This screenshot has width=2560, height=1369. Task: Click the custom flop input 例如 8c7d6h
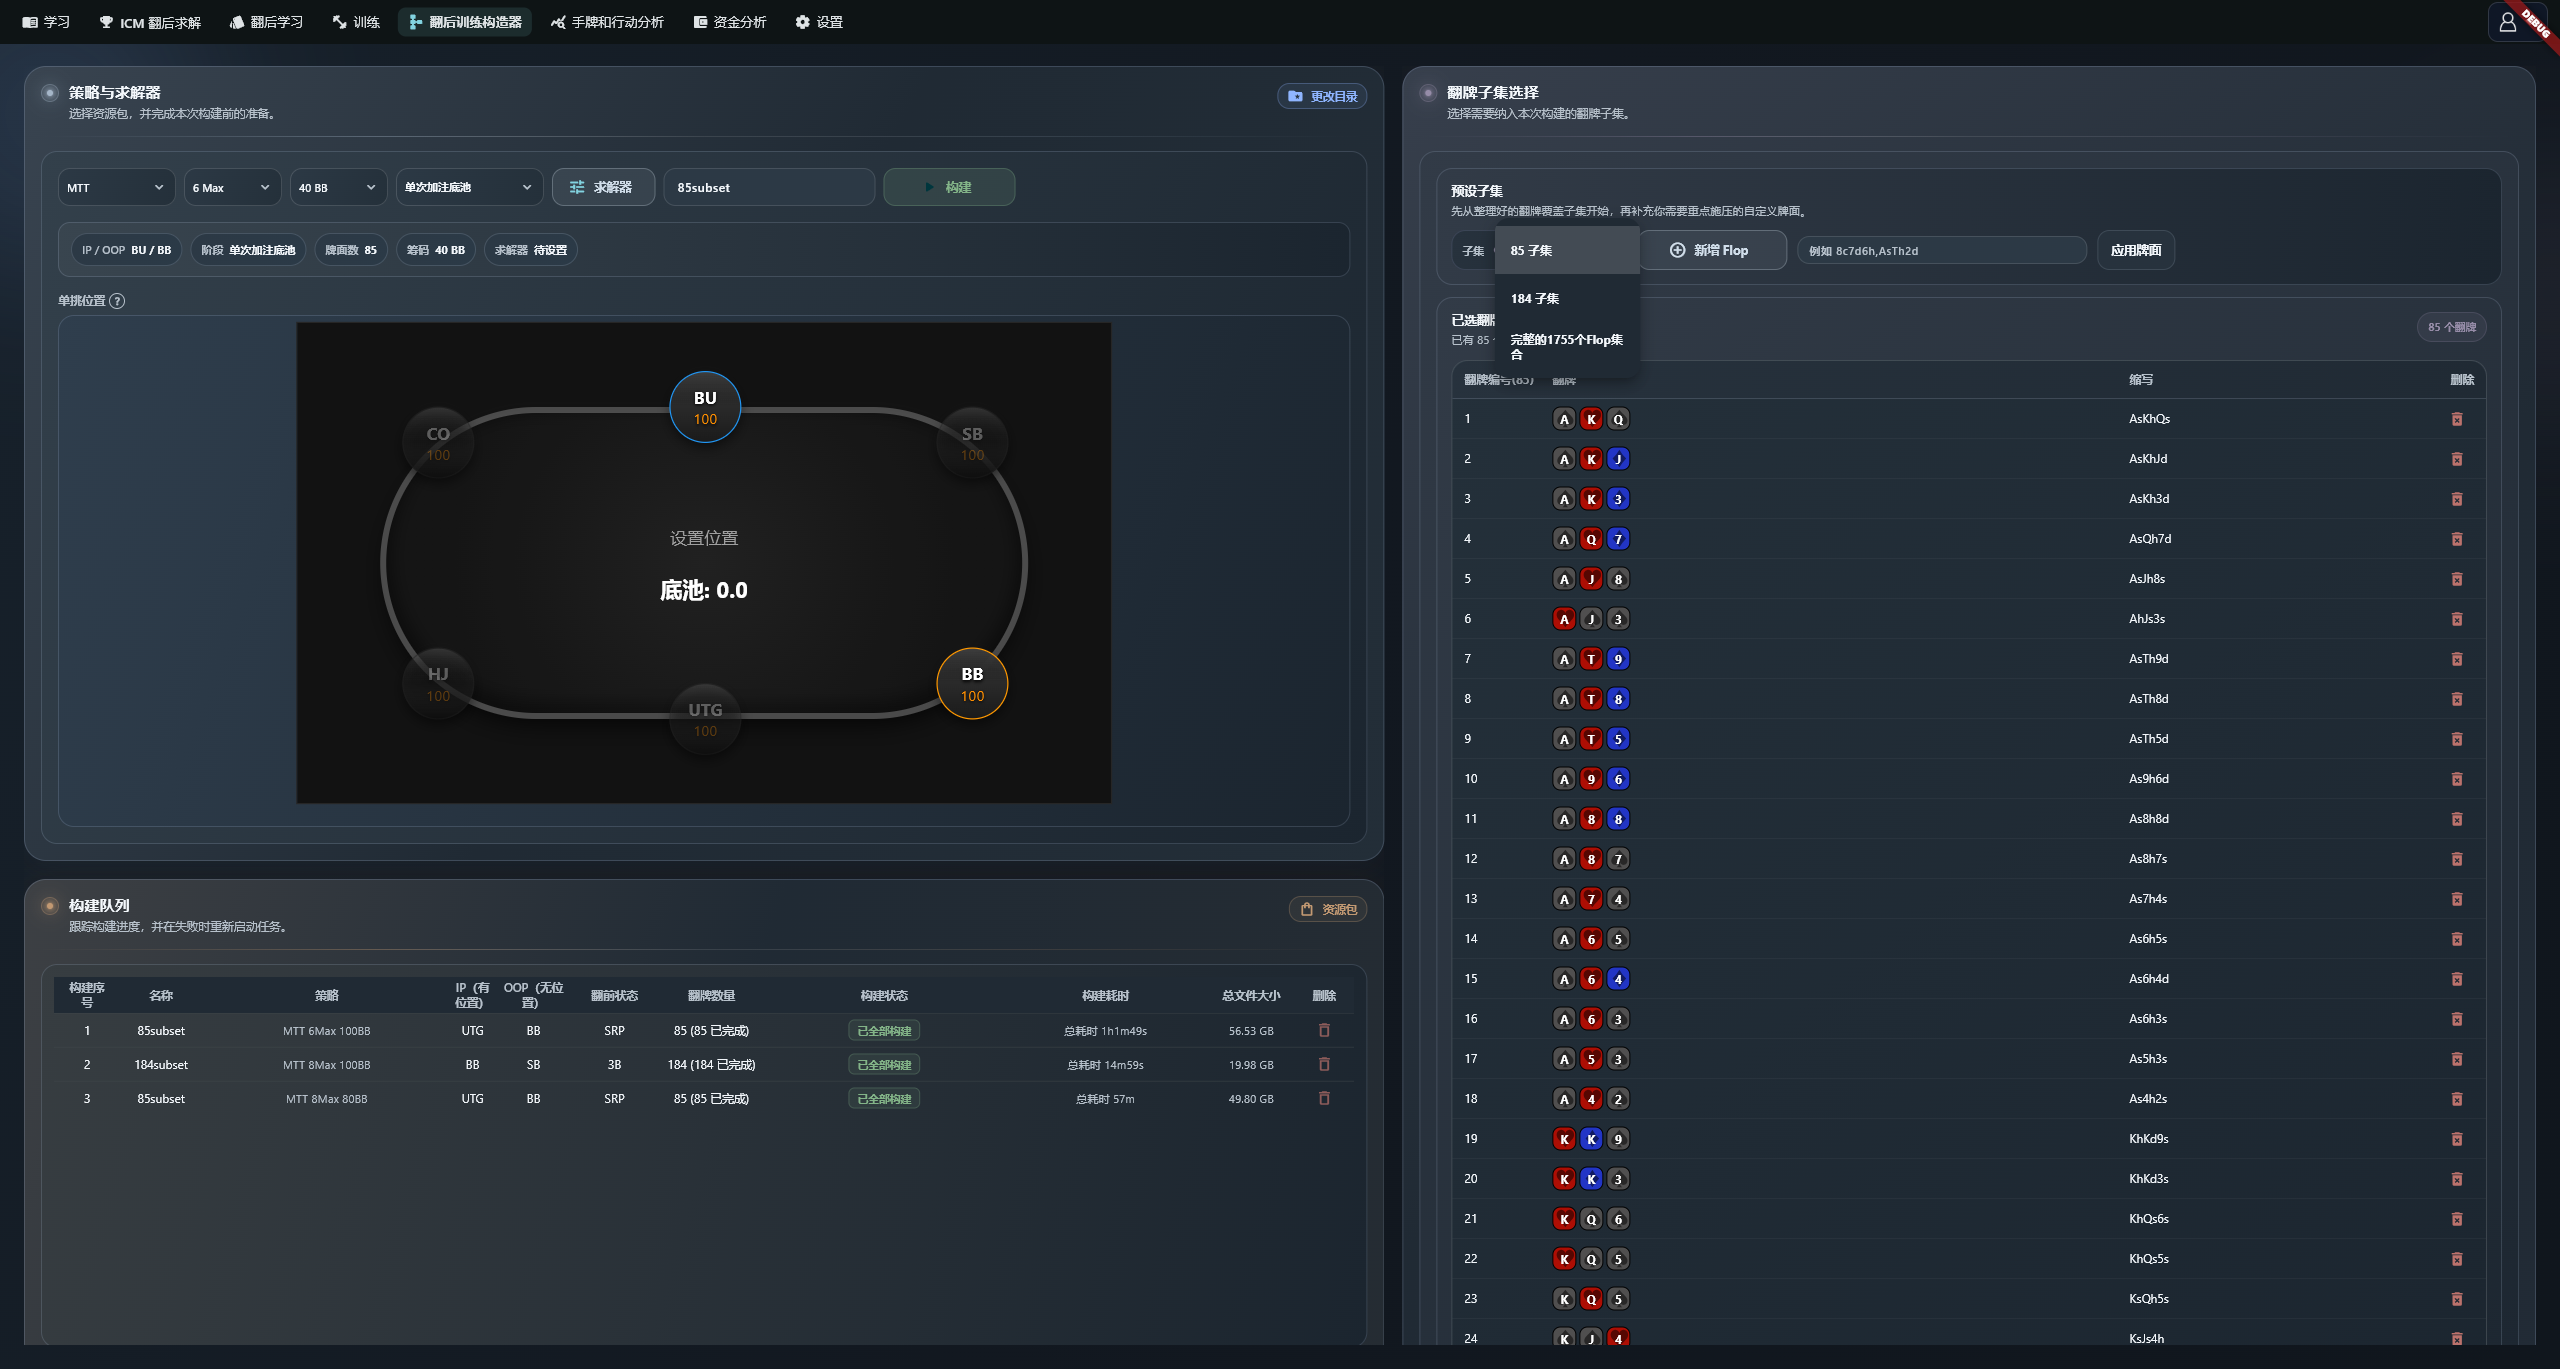(x=1942, y=250)
